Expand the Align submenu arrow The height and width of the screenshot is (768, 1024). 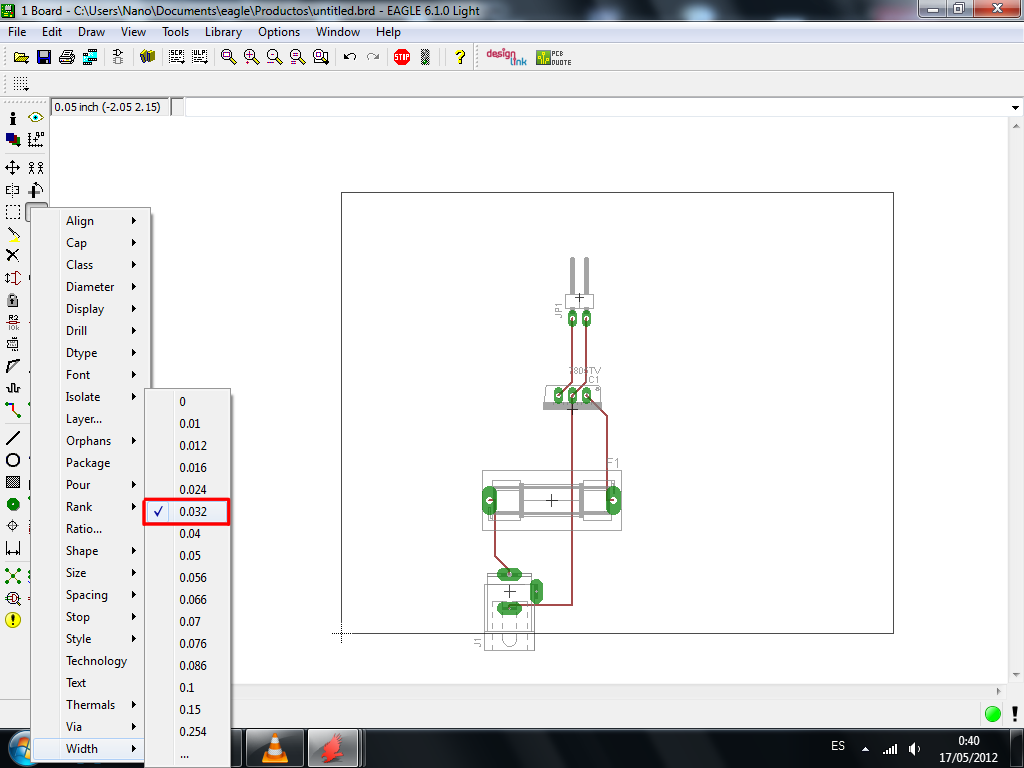tap(134, 221)
